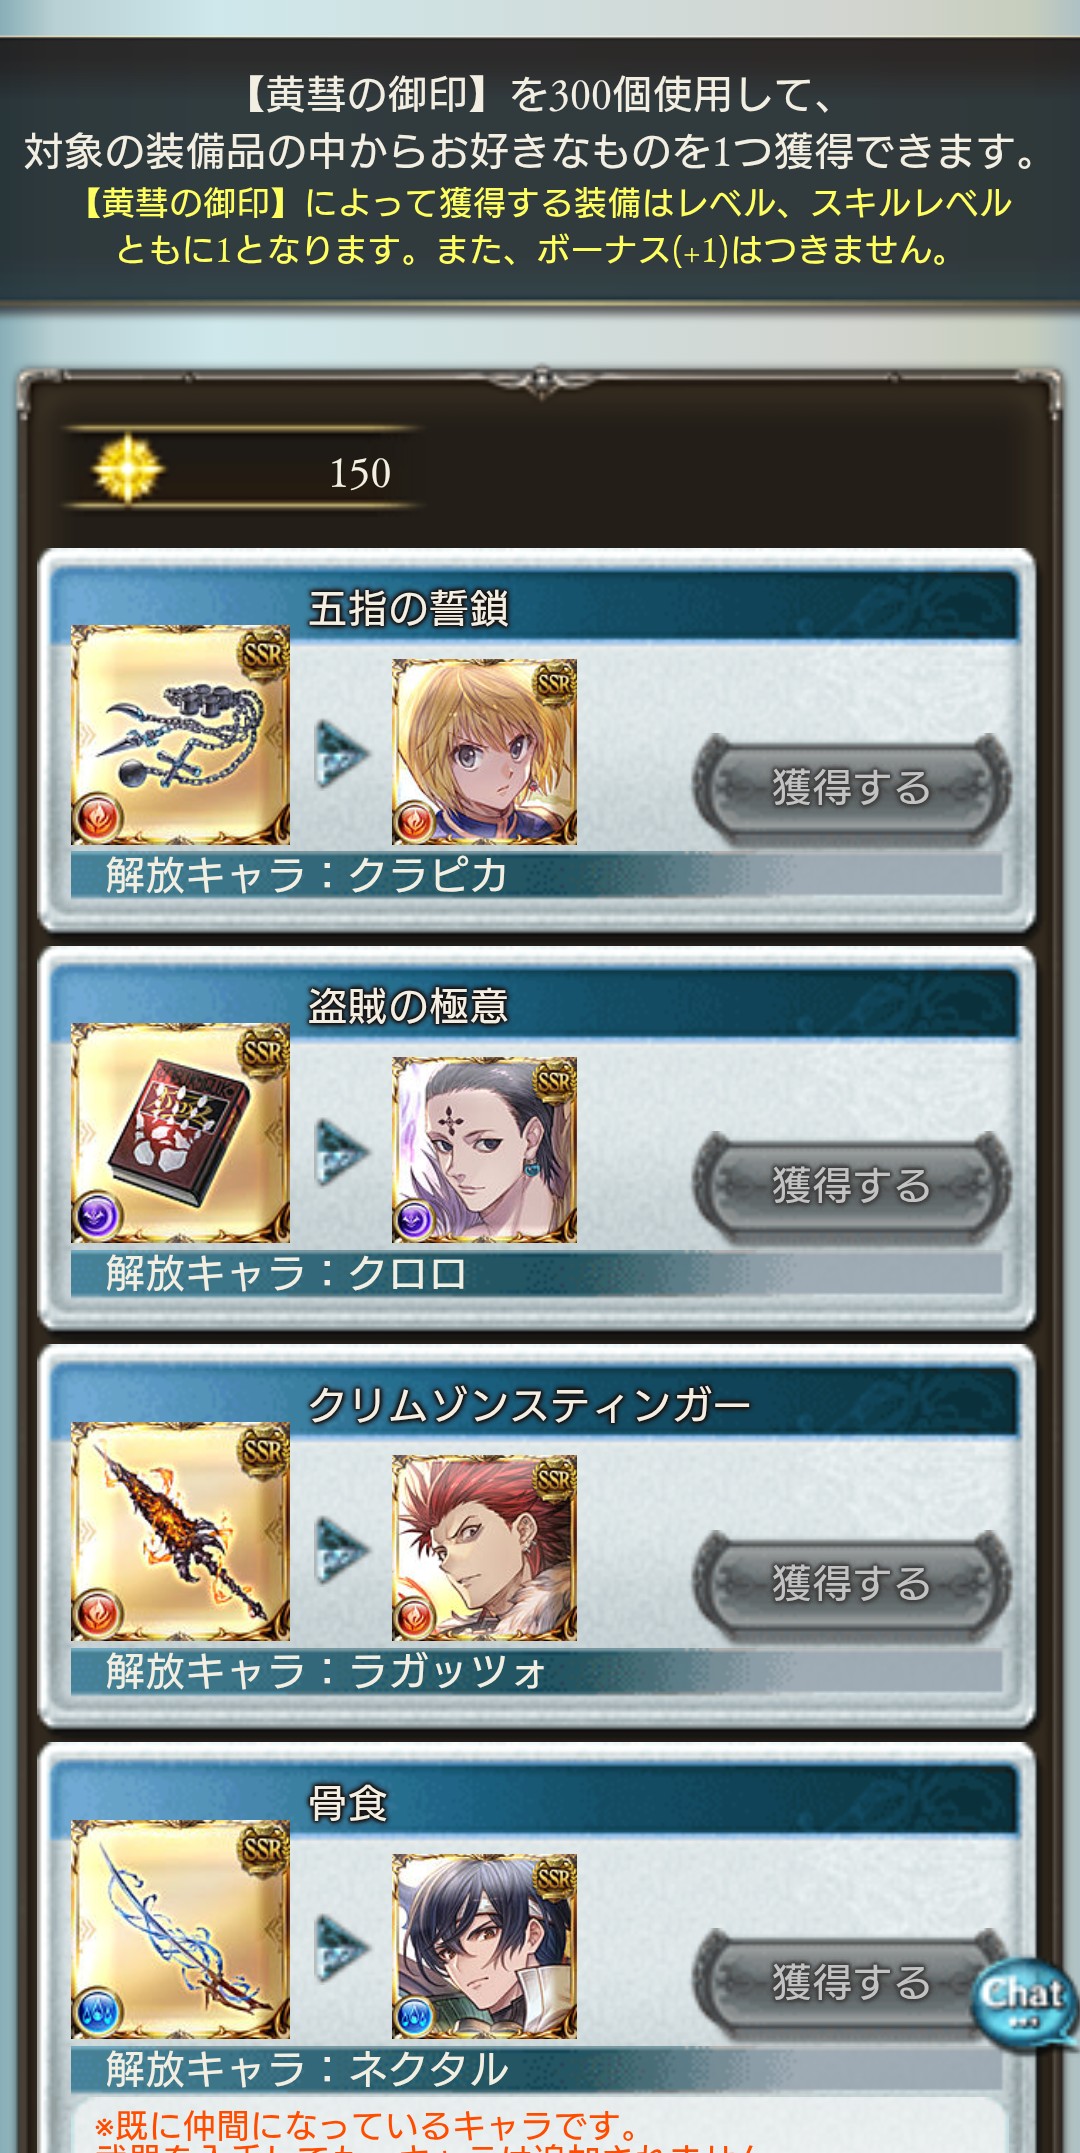Click 獲得する button for クリムゾンスティンガー
The width and height of the screenshot is (1080, 2153).
click(852, 1584)
